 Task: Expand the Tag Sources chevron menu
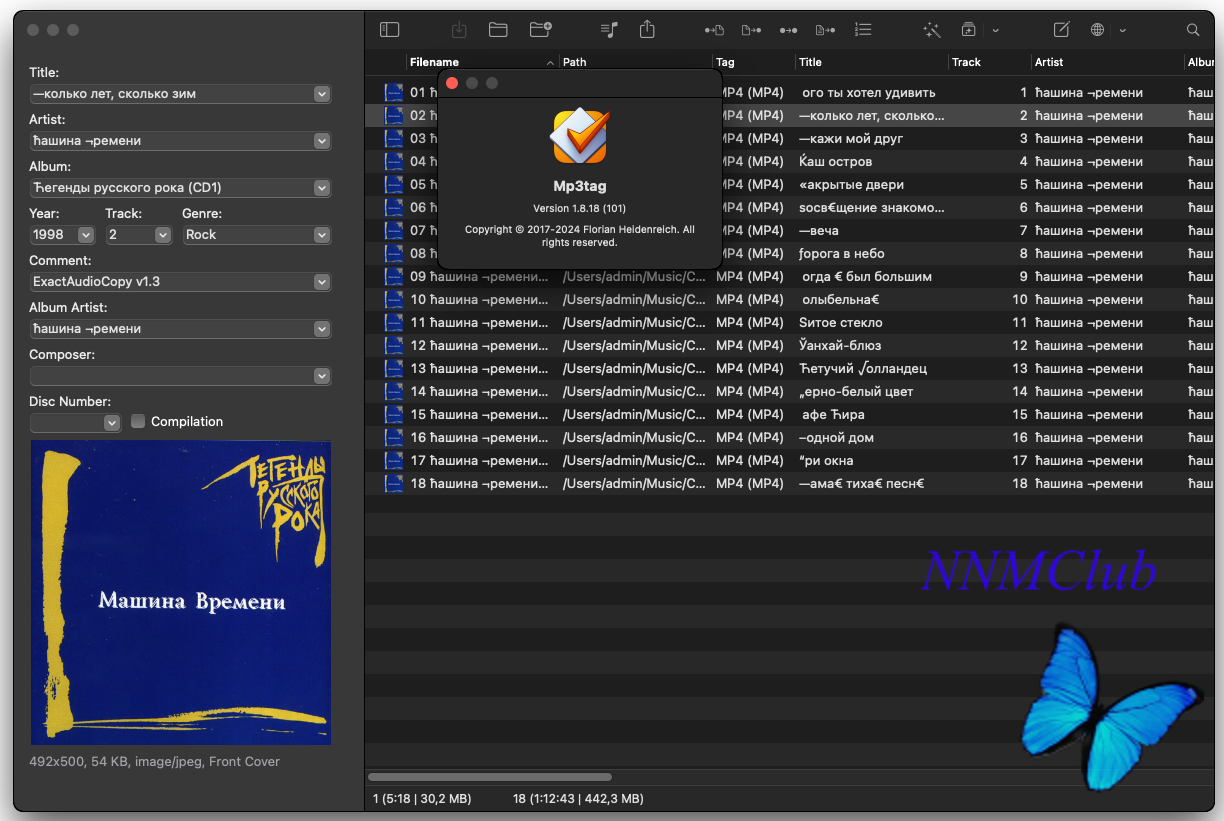tap(1123, 31)
